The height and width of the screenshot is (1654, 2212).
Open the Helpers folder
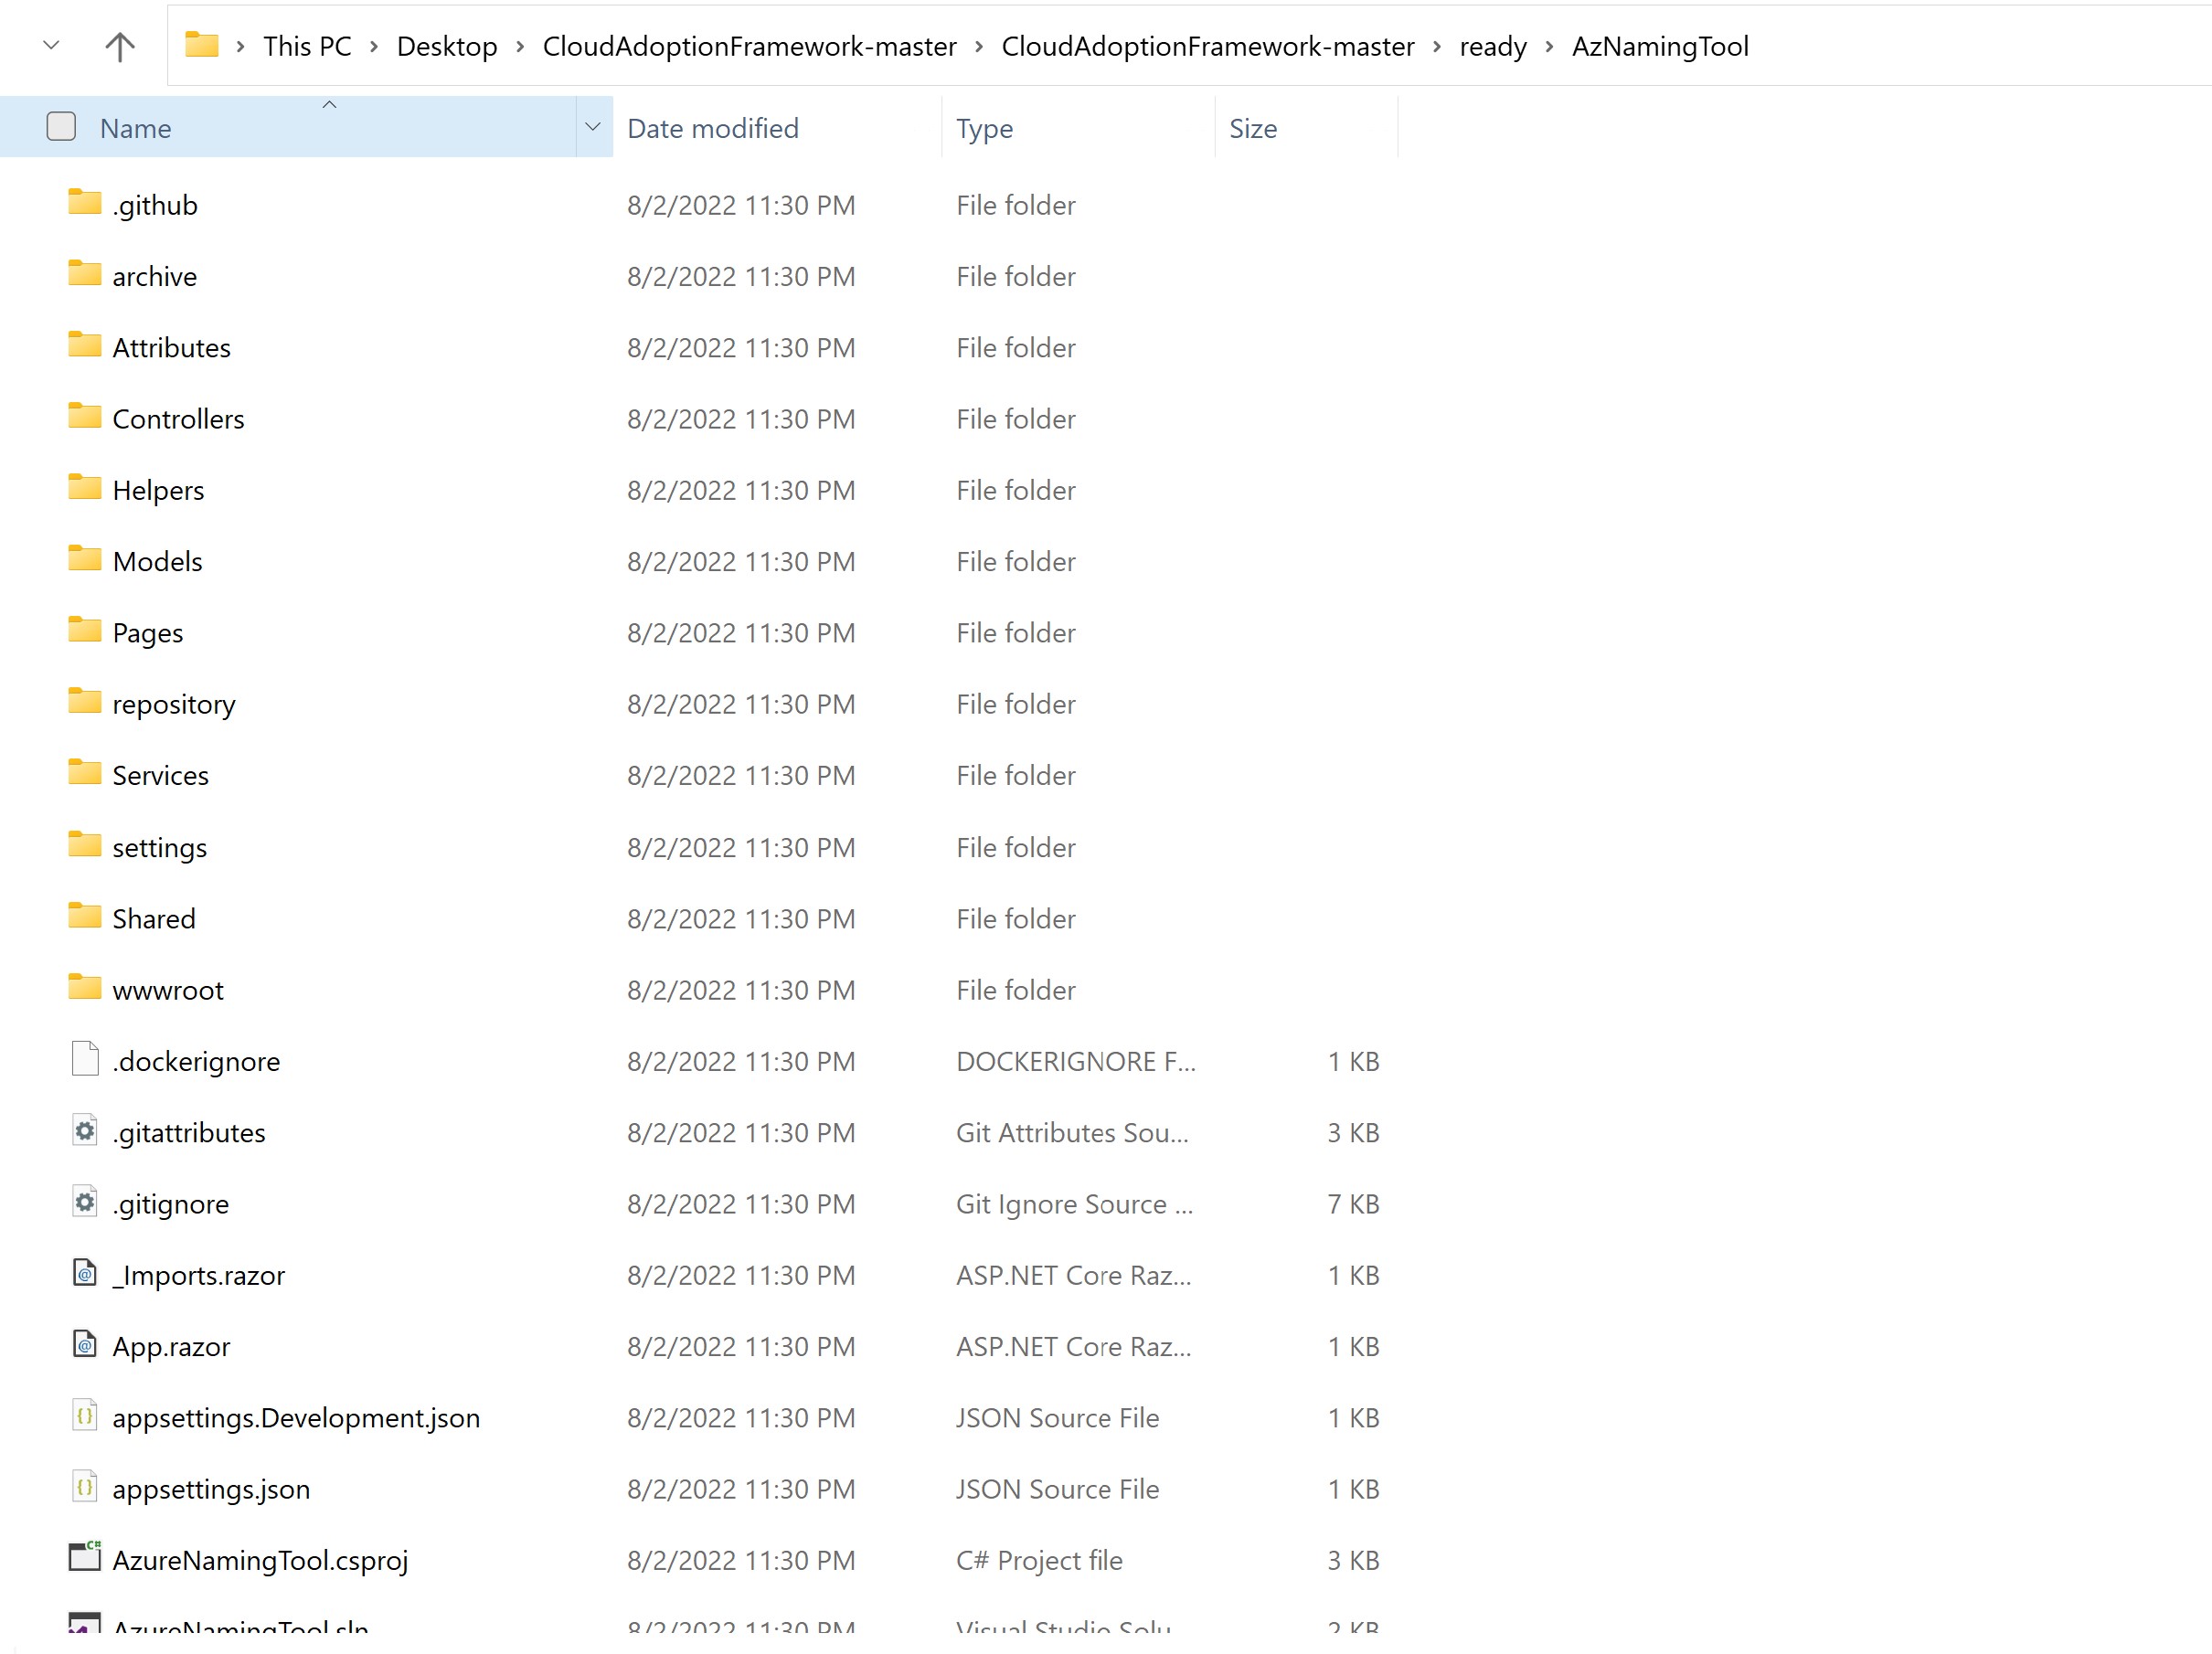coord(158,488)
